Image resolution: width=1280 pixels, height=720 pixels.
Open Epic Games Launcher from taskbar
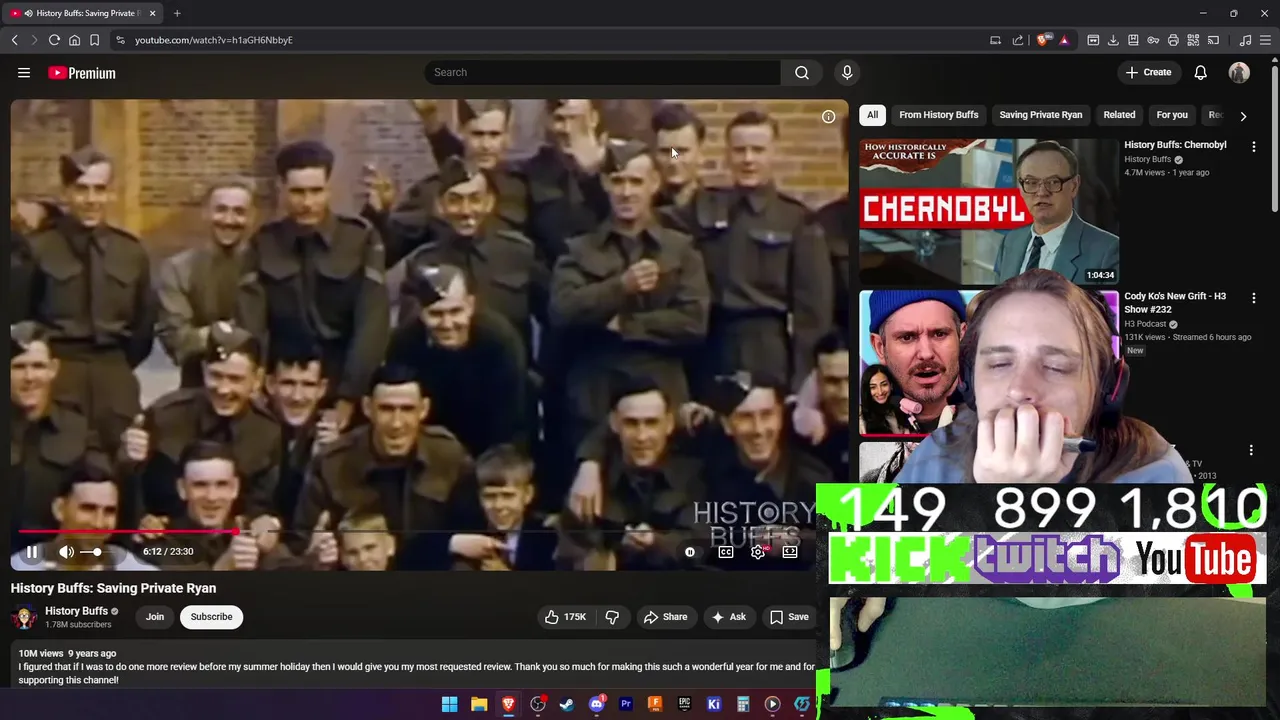(684, 704)
